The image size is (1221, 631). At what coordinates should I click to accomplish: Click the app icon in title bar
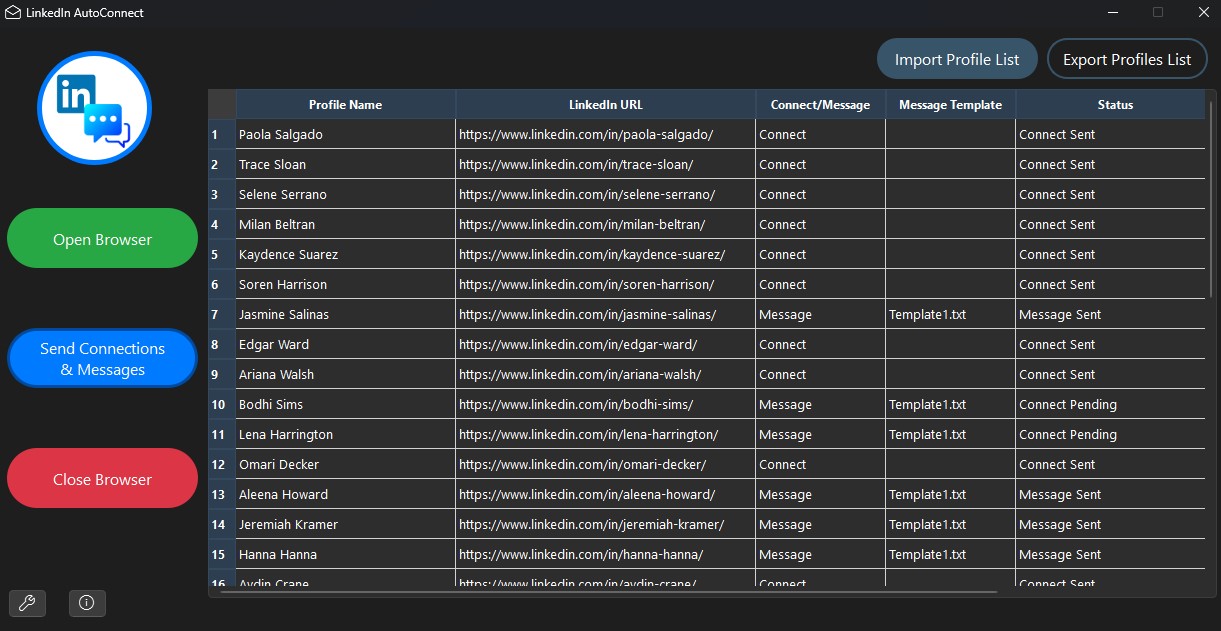tap(13, 13)
